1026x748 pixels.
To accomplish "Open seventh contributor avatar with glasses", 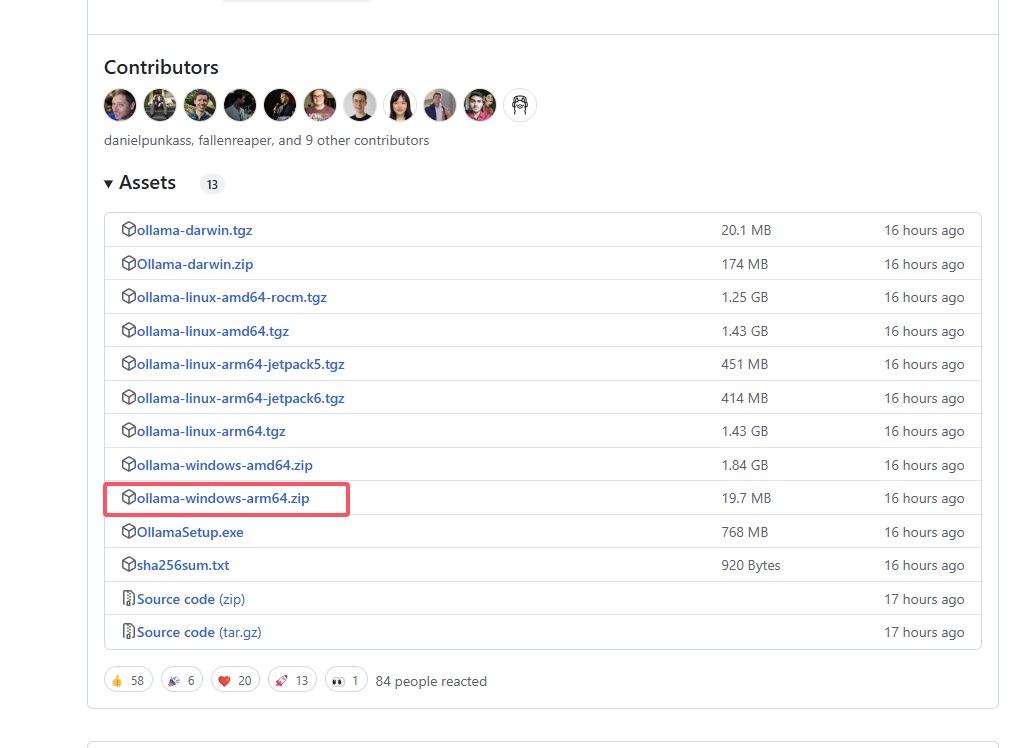I will click(360, 105).
